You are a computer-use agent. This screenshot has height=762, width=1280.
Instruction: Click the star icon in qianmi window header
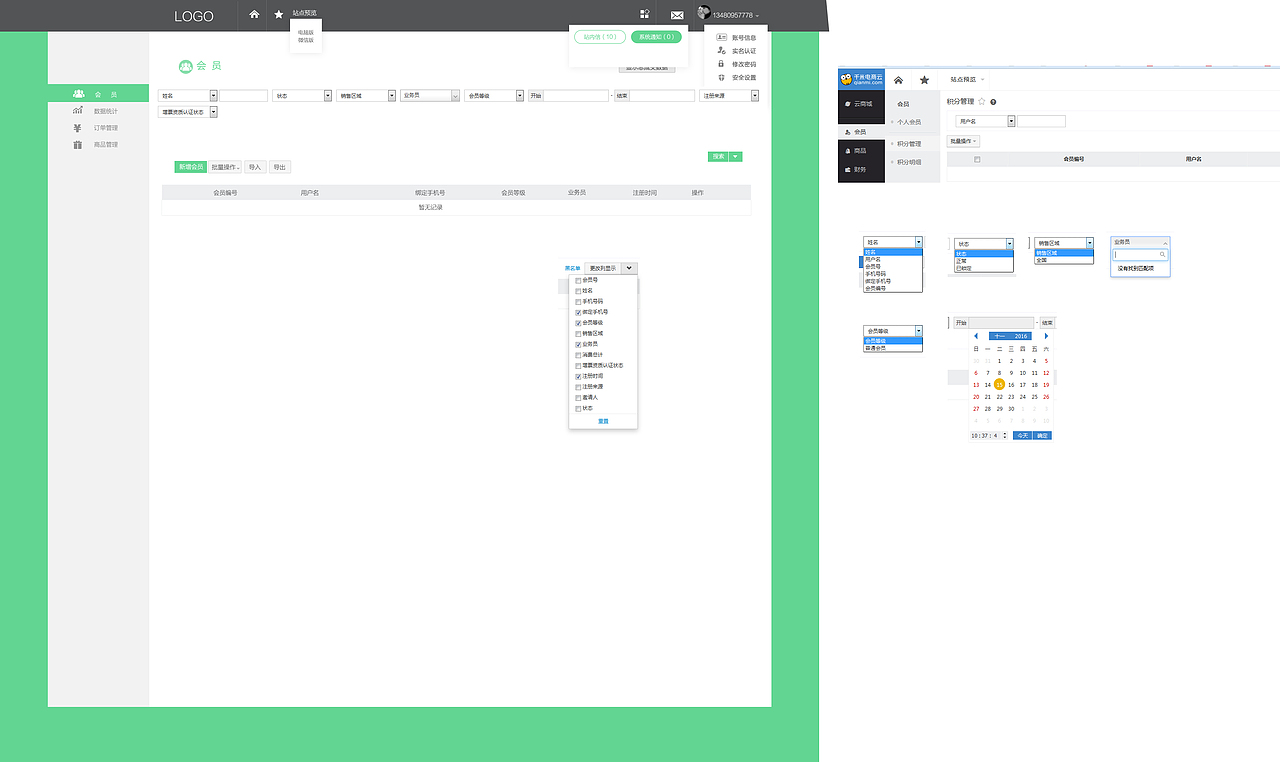[x=925, y=80]
